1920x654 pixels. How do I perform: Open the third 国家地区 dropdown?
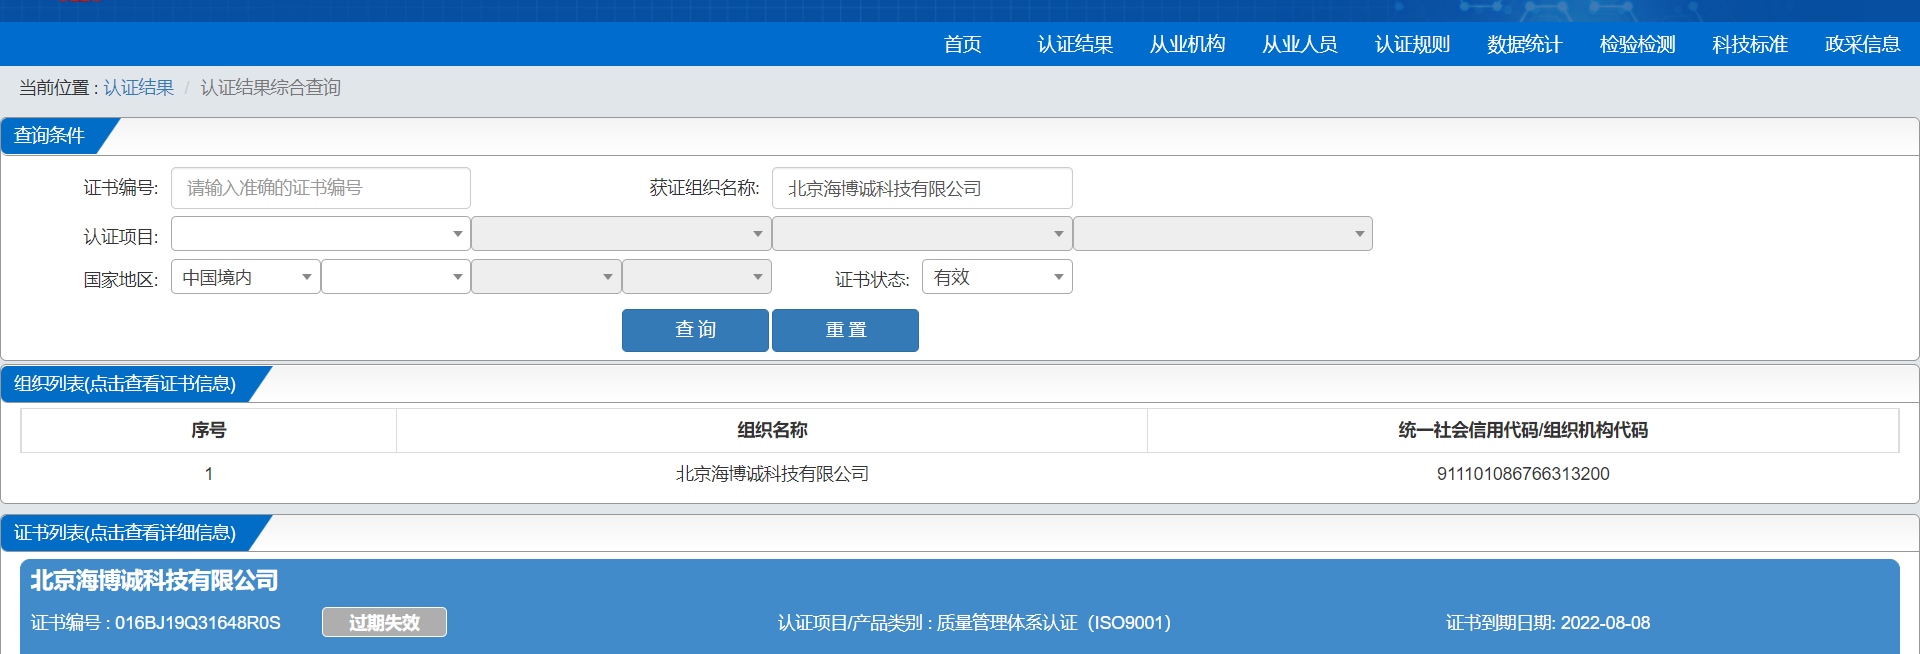[x=546, y=277]
